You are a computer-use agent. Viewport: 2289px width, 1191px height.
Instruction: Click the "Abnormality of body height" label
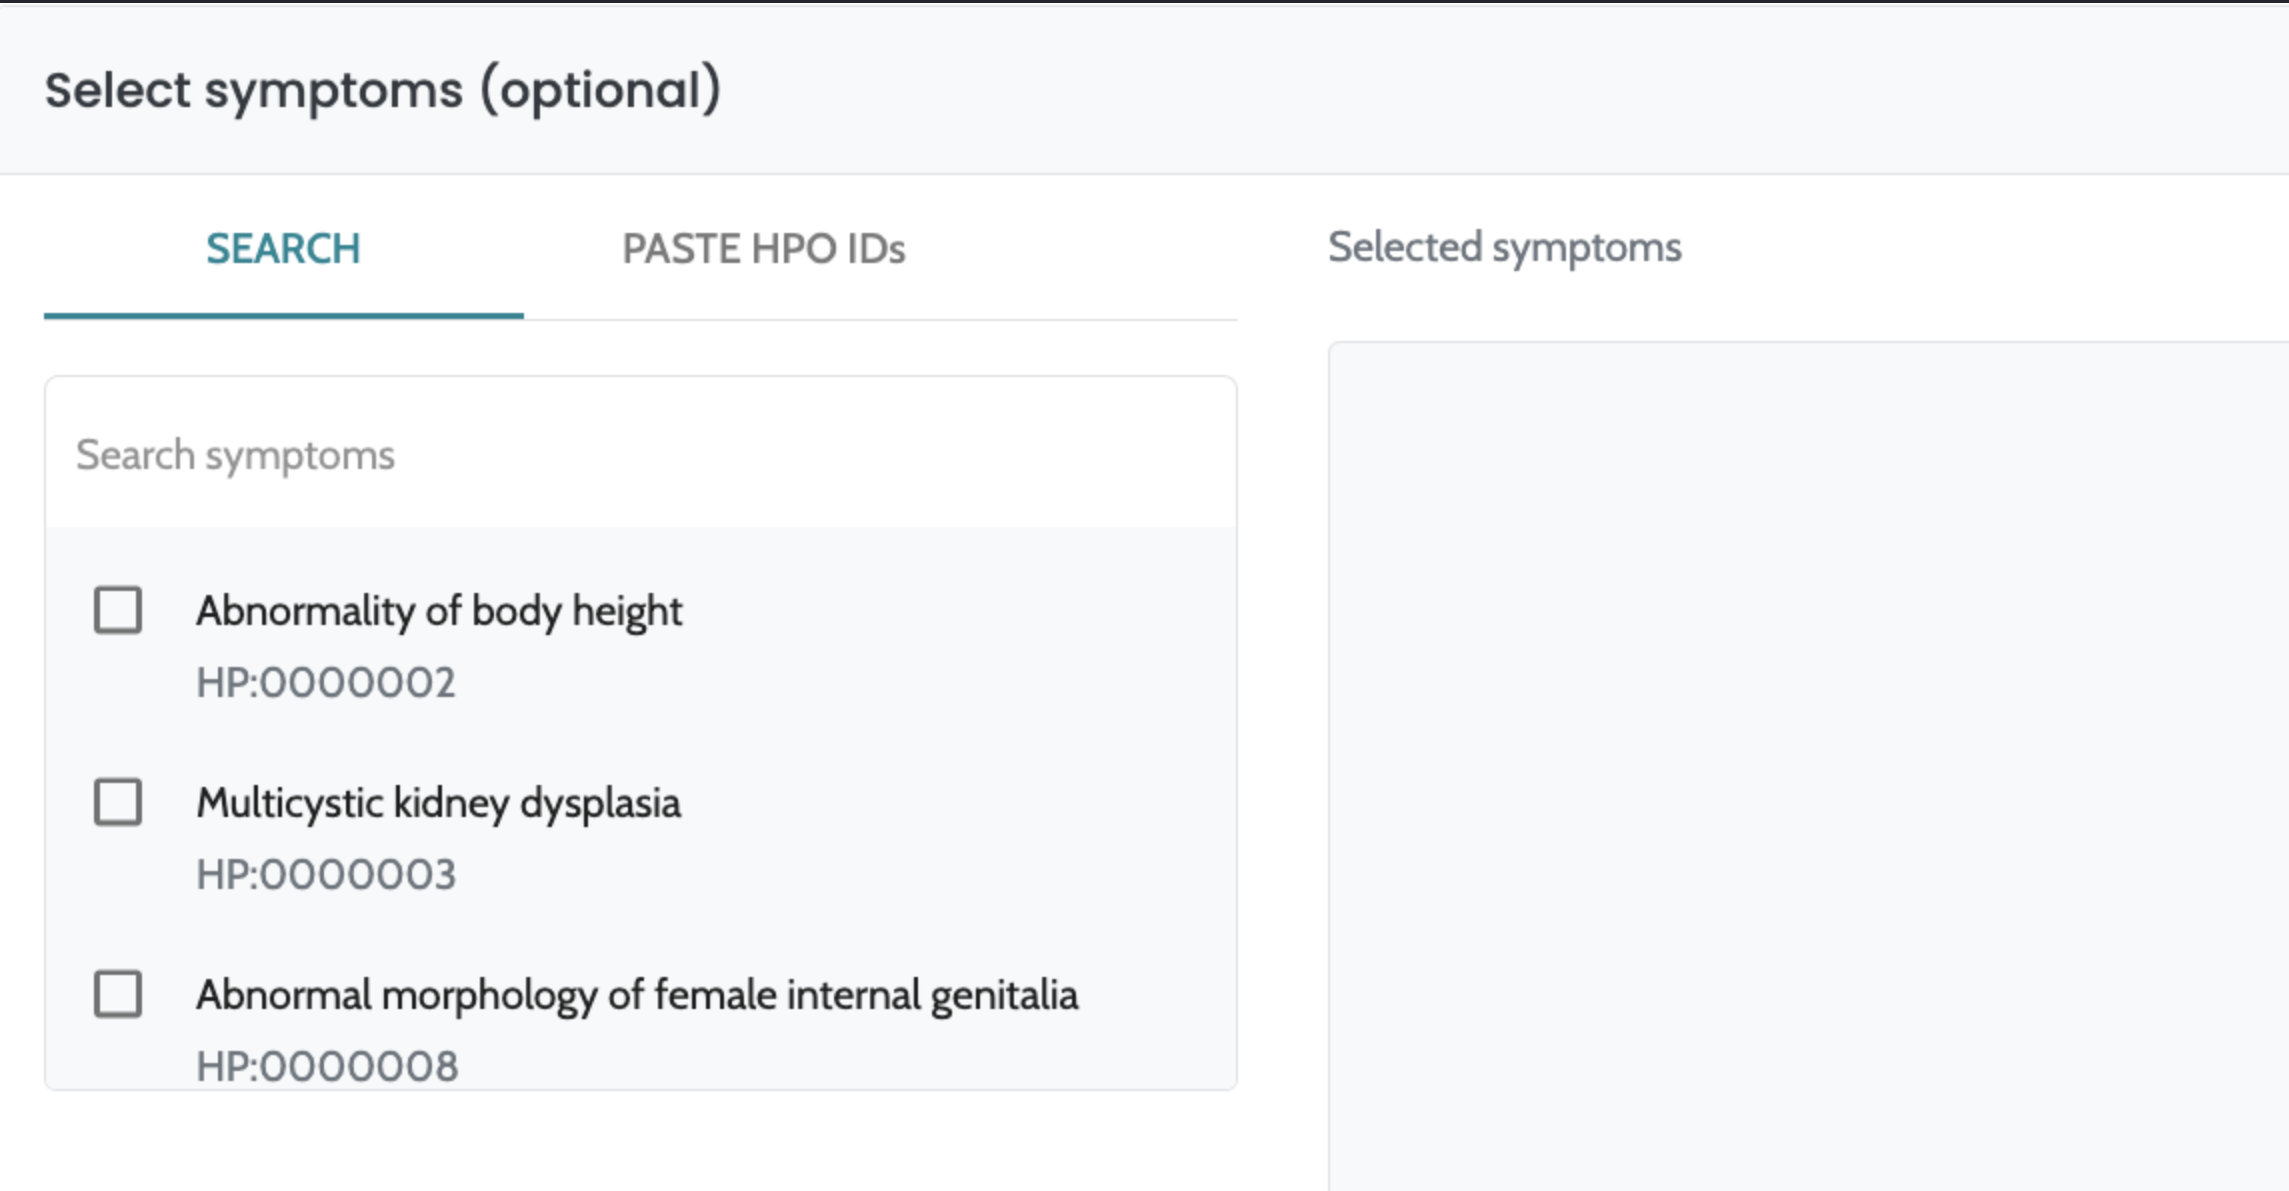point(439,611)
